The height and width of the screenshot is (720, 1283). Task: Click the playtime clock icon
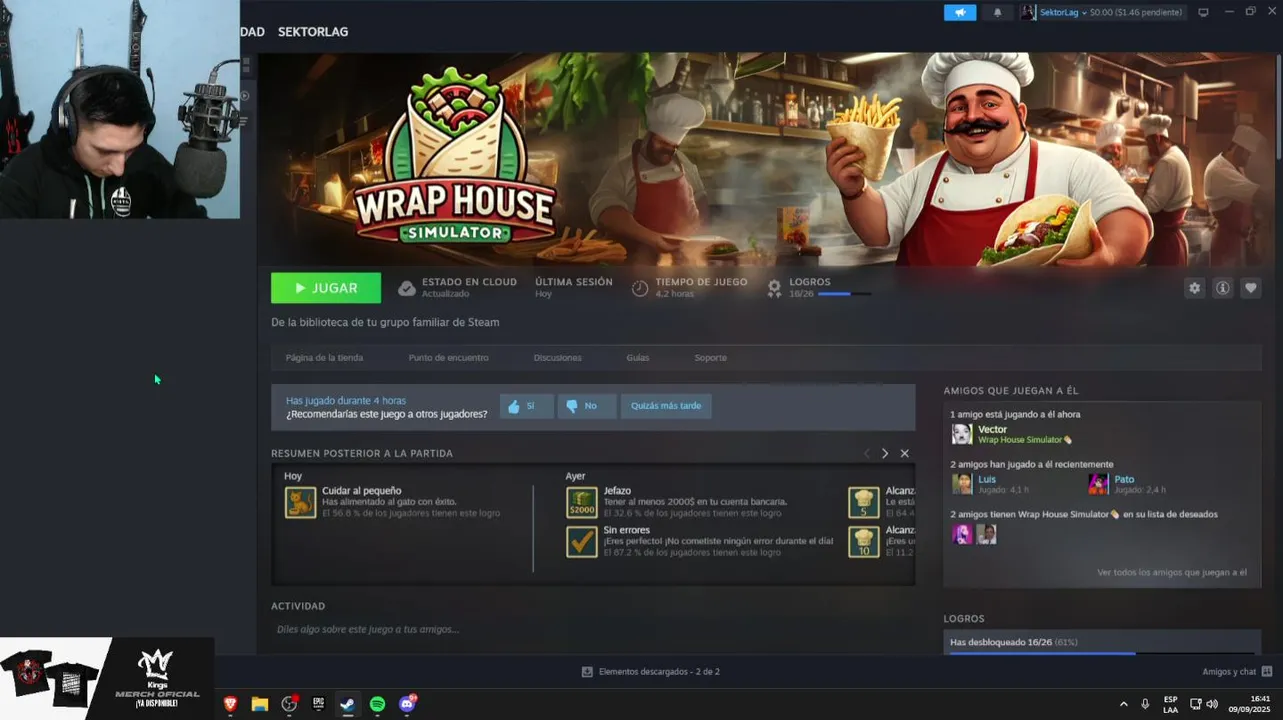pyautogui.click(x=640, y=288)
